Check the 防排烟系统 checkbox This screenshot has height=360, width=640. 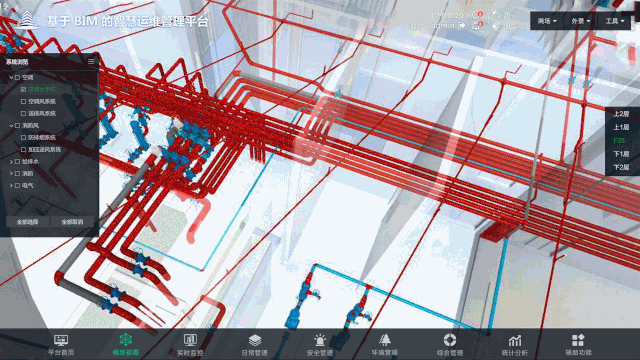[23, 138]
